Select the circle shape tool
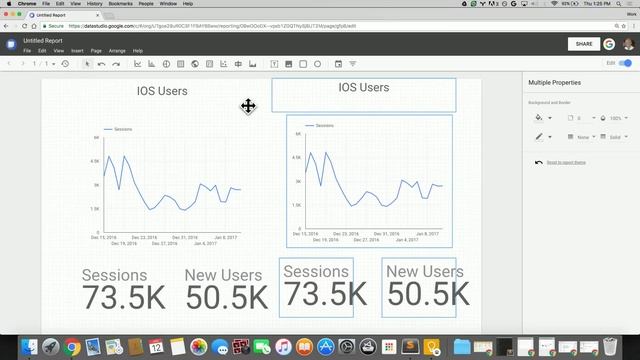 [x=318, y=64]
